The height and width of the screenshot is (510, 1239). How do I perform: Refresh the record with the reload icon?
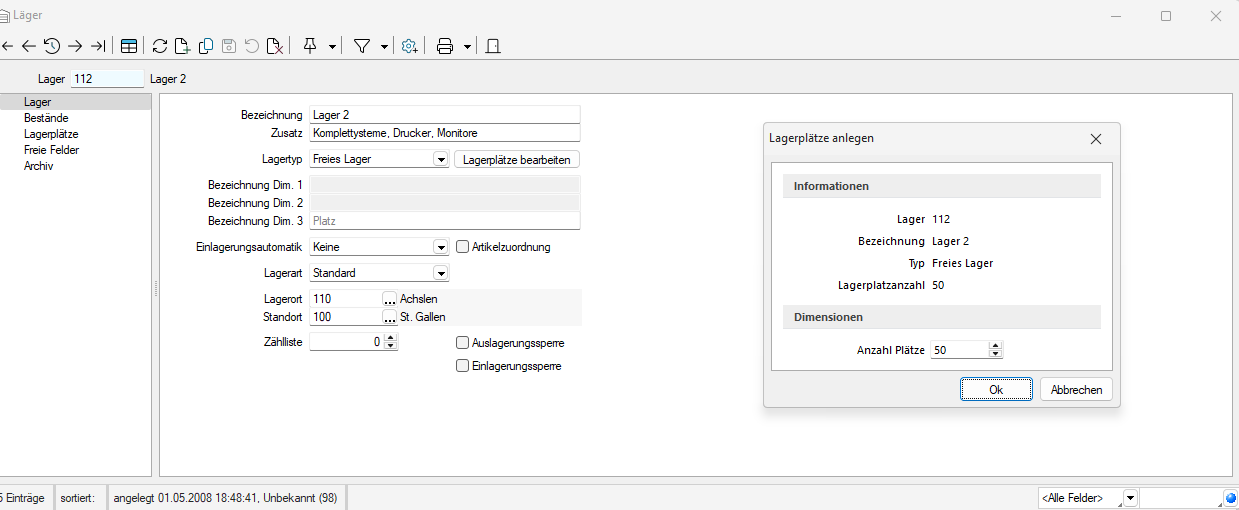point(160,46)
